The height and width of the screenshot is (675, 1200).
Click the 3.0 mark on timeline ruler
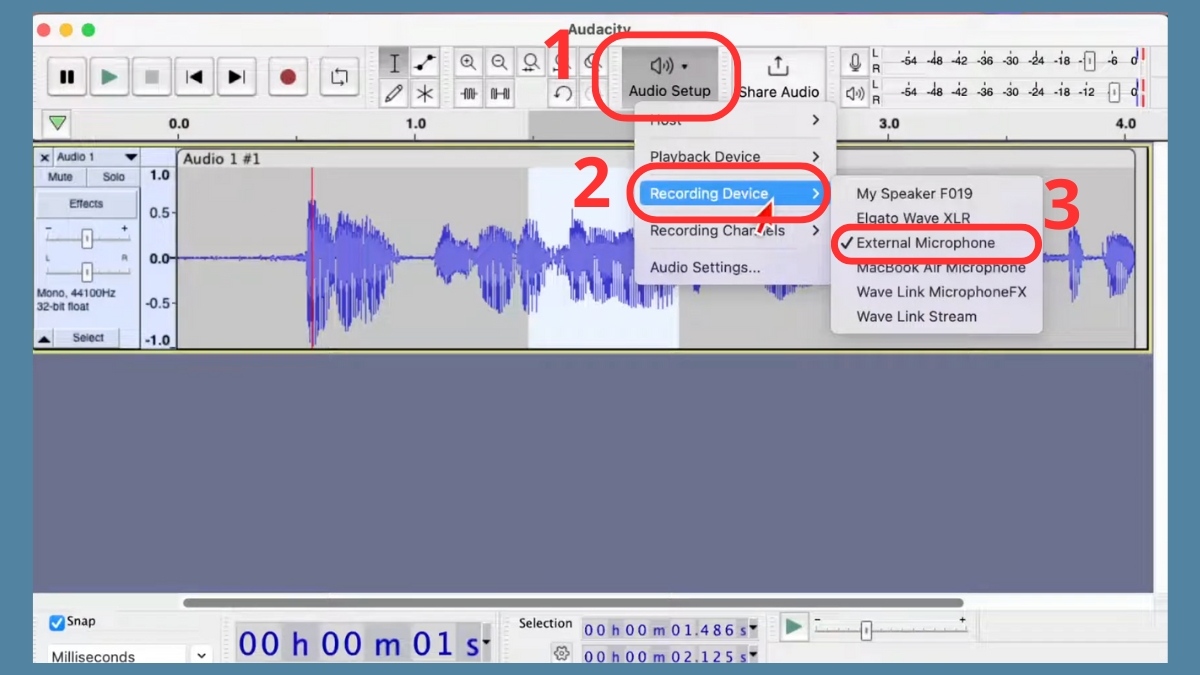coord(888,124)
